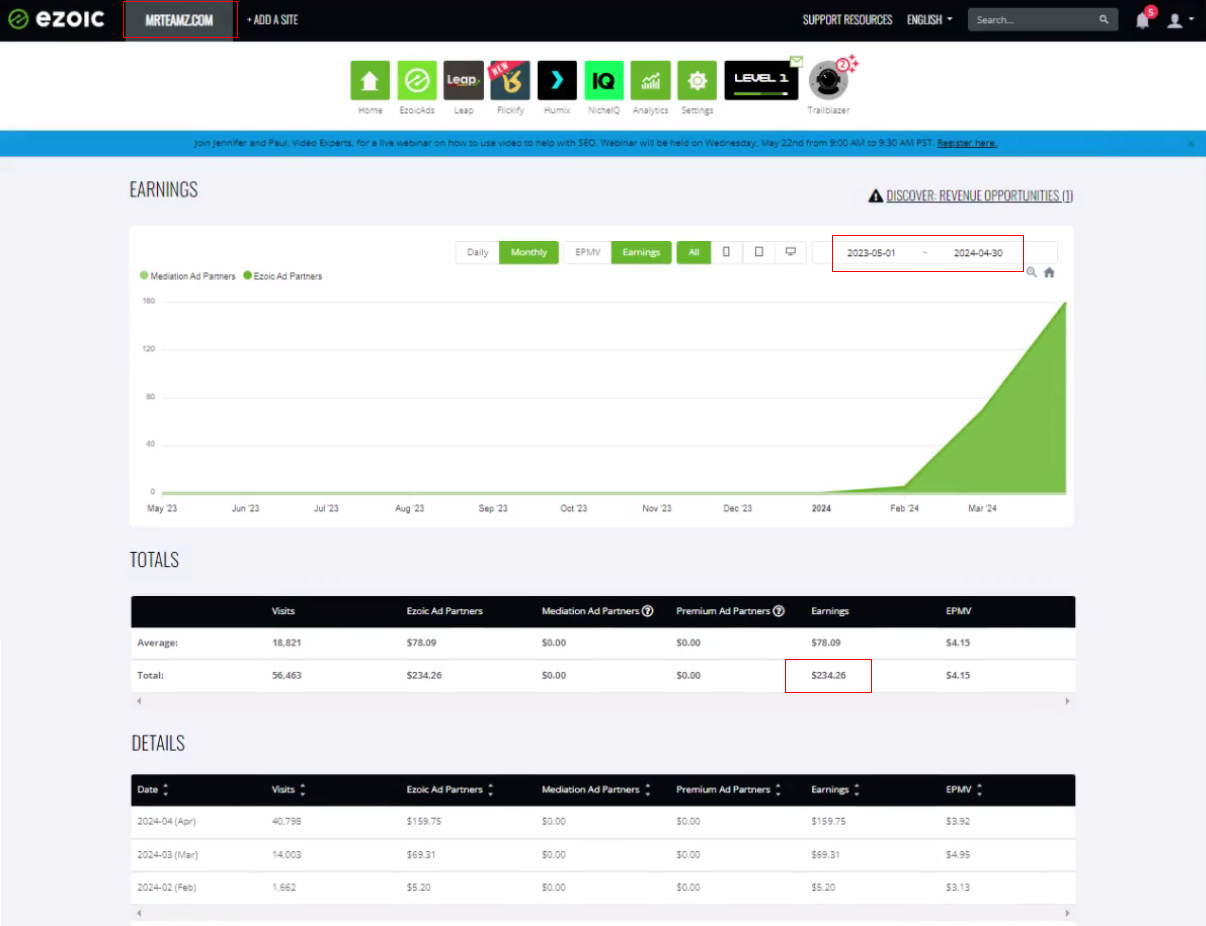Select the Monthly view toggle
Viewport: 1206px width, 926px height.
(x=529, y=252)
